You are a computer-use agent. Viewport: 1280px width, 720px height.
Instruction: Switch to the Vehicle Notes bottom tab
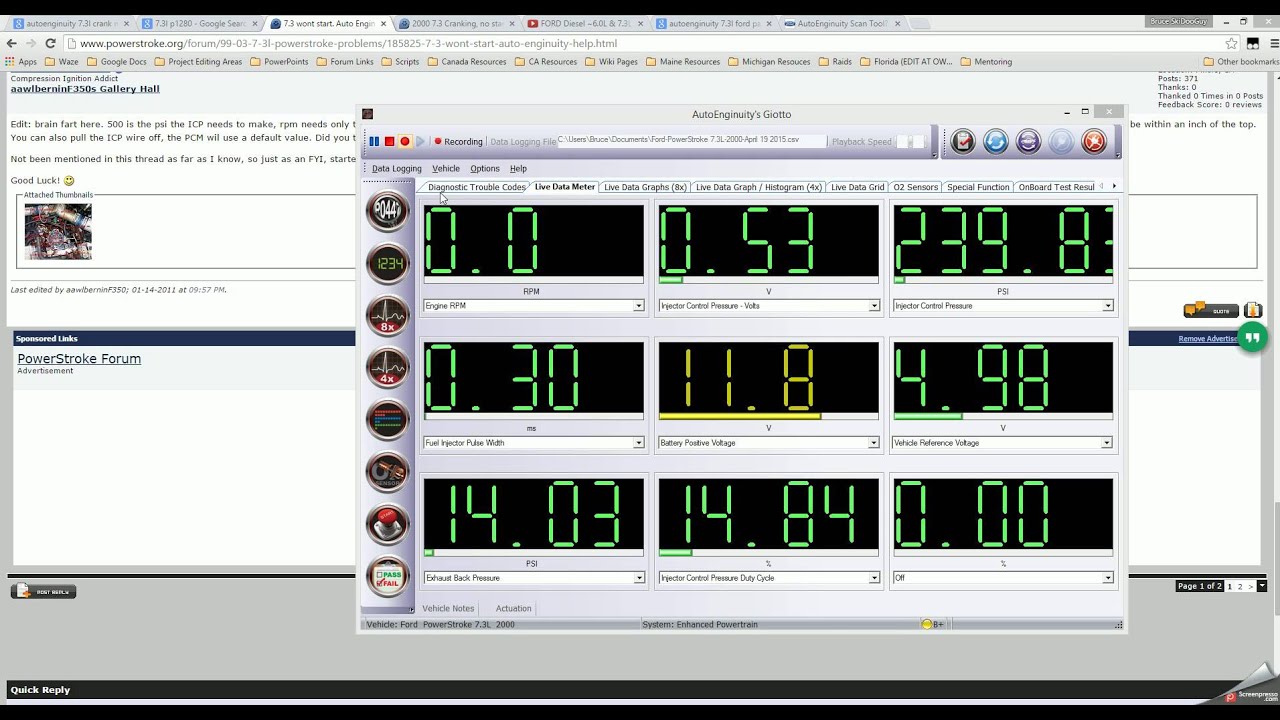click(448, 608)
